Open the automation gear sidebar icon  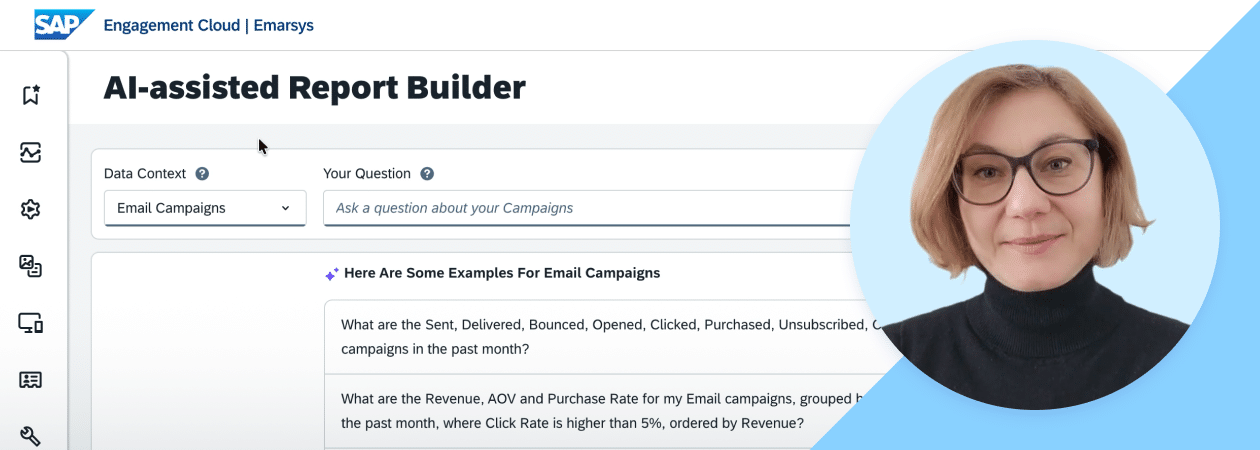tap(30, 209)
